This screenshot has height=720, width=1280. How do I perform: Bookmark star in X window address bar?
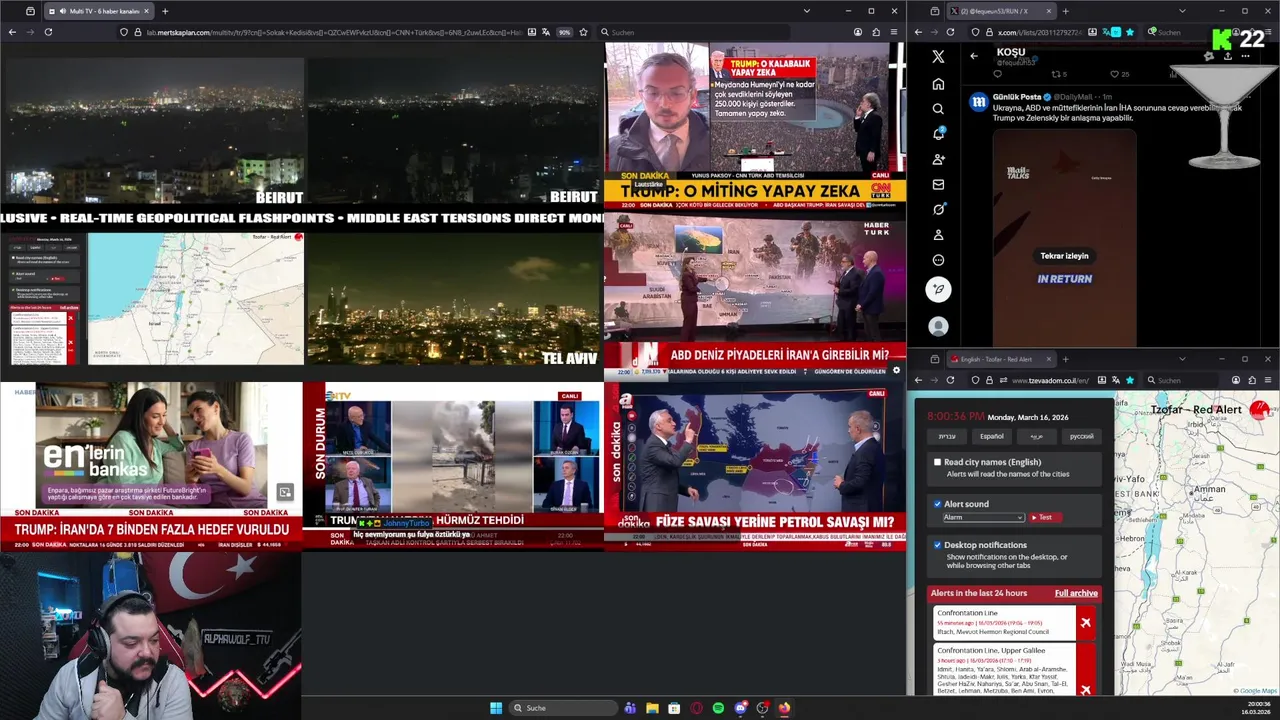tap(1130, 32)
